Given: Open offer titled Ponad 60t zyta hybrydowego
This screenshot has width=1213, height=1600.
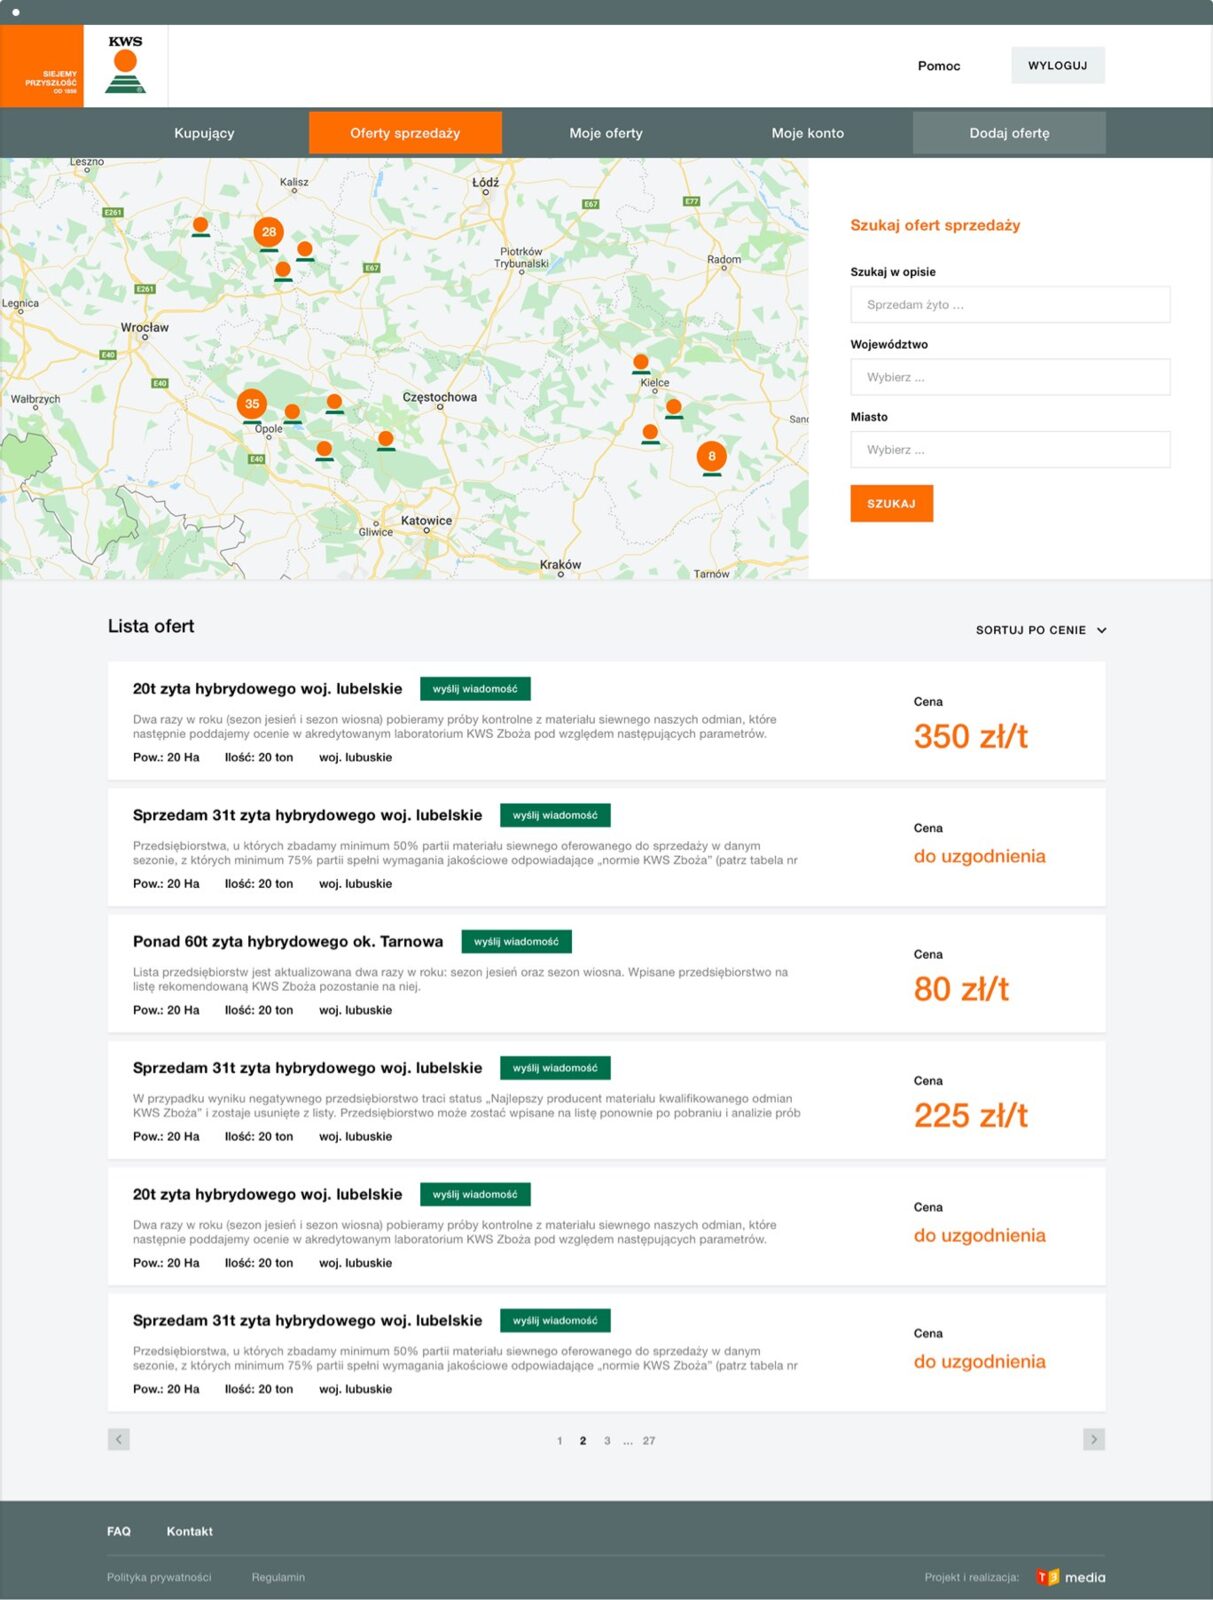Looking at the screenshot, I should coord(288,942).
